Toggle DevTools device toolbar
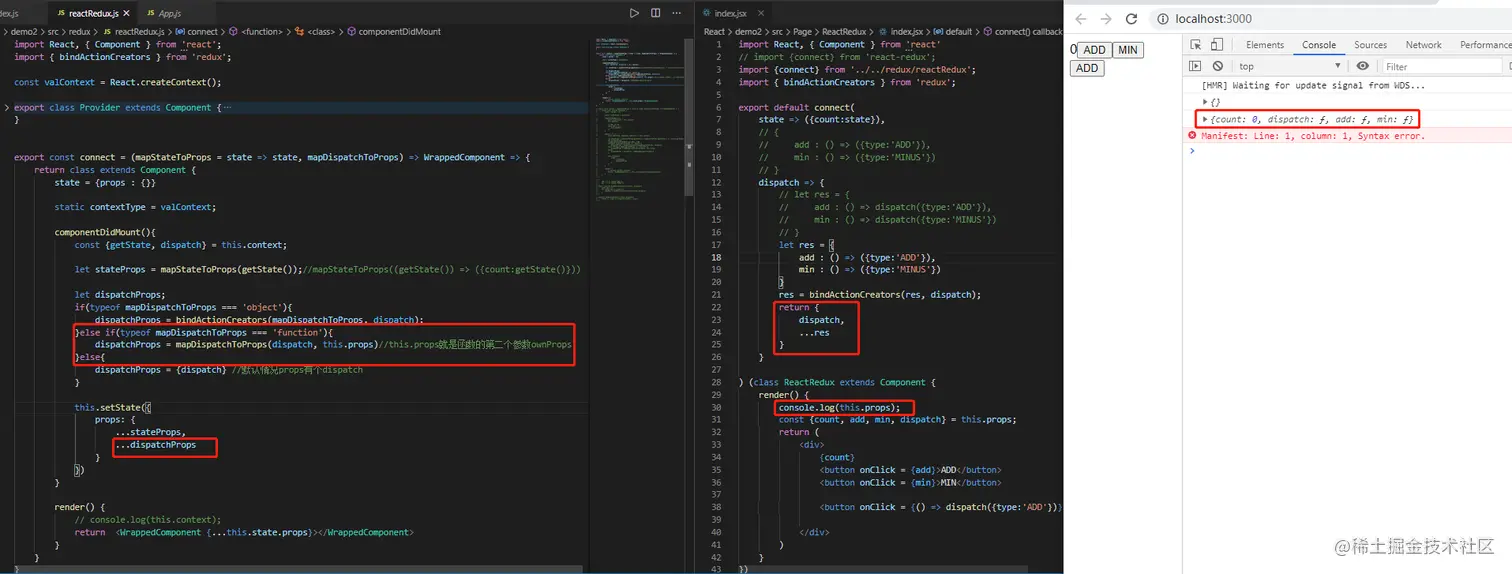This screenshot has height=574, width=1512. pyautogui.click(x=1216, y=44)
